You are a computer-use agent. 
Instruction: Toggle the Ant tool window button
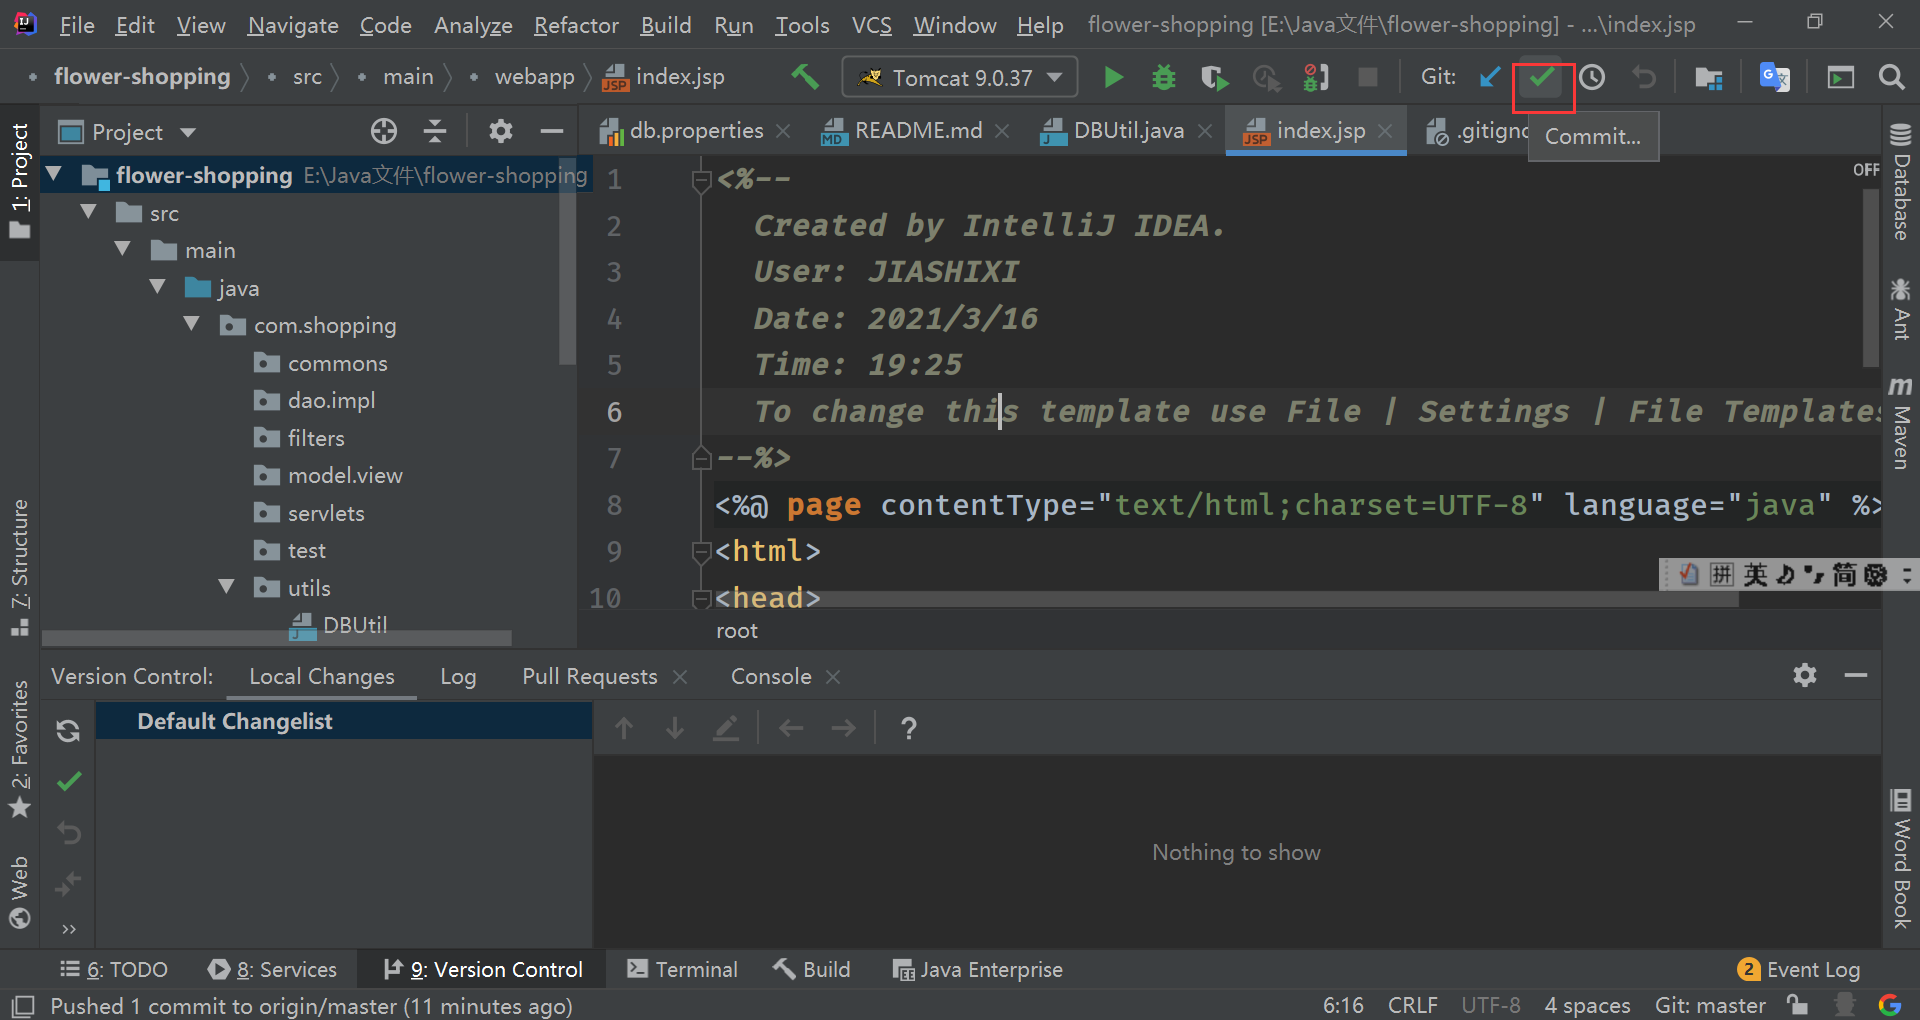pos(1901,309)
